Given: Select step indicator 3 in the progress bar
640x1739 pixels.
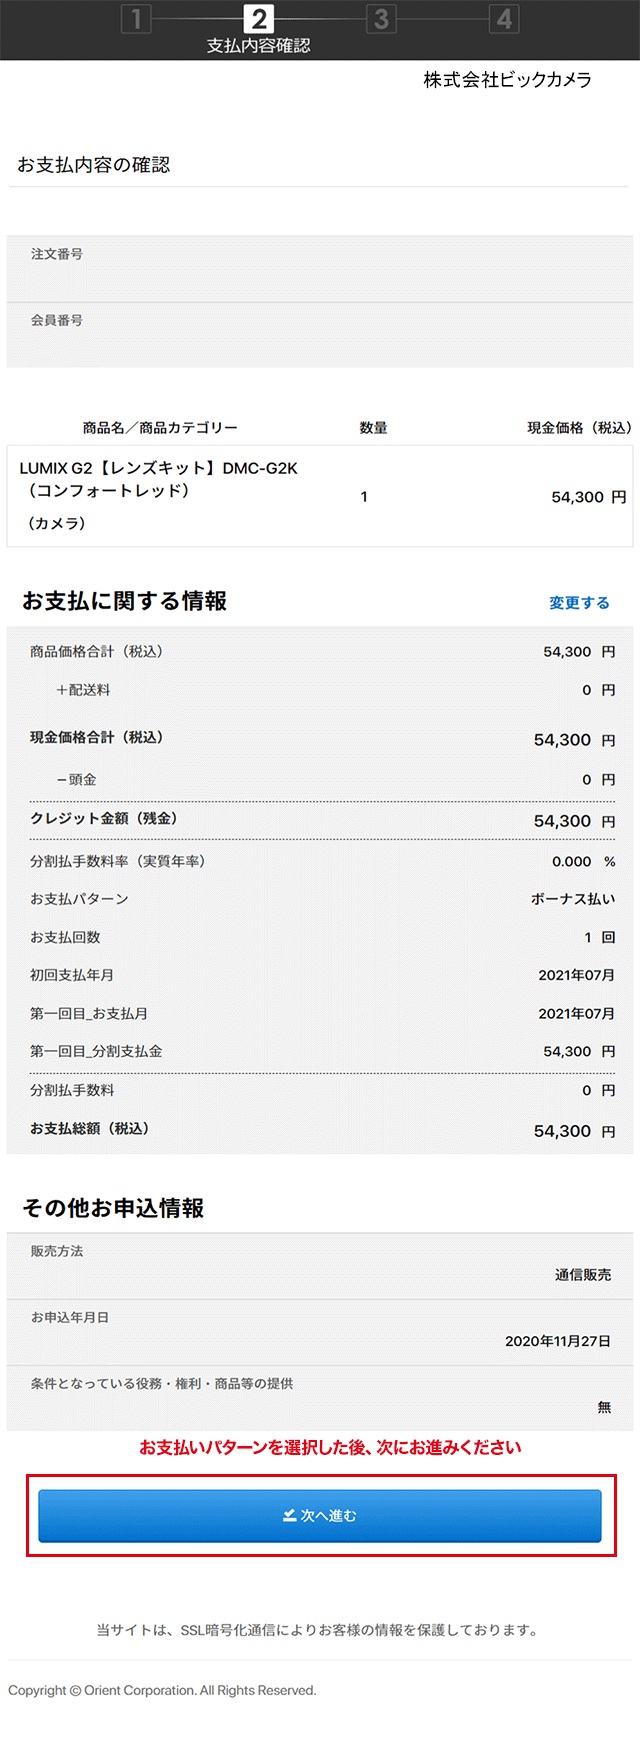Looking at the screenshot, I should 381,18.
